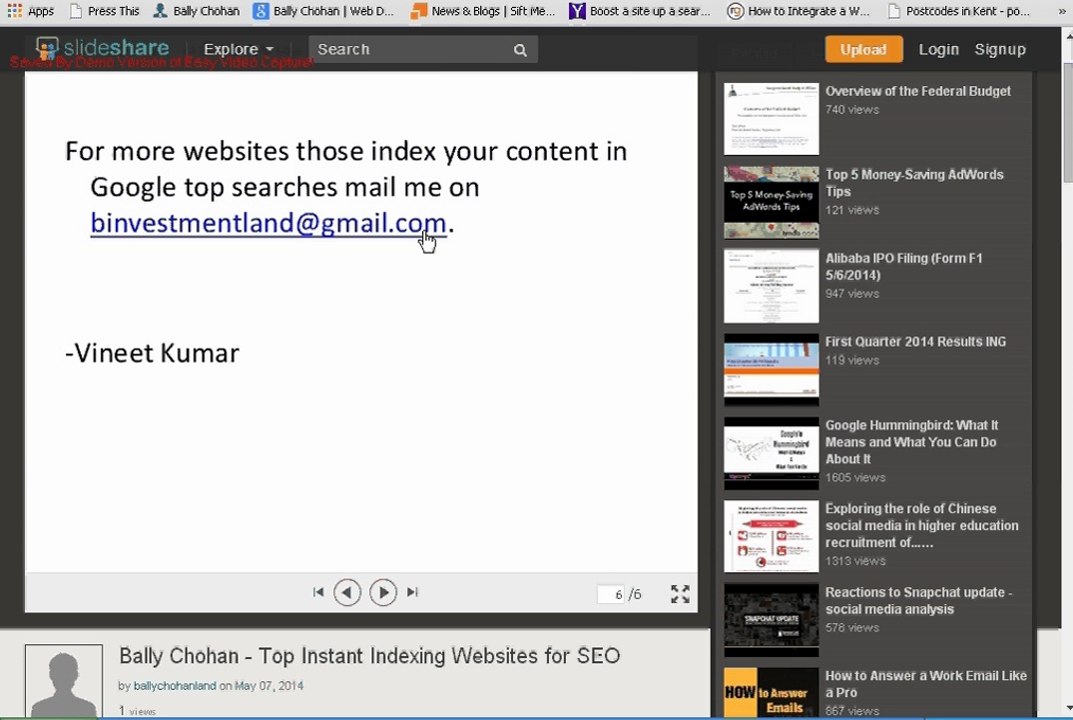Click the SlideShare logo
The image size is (1073, 720).
pyautogui.click(x=103, y=48)
